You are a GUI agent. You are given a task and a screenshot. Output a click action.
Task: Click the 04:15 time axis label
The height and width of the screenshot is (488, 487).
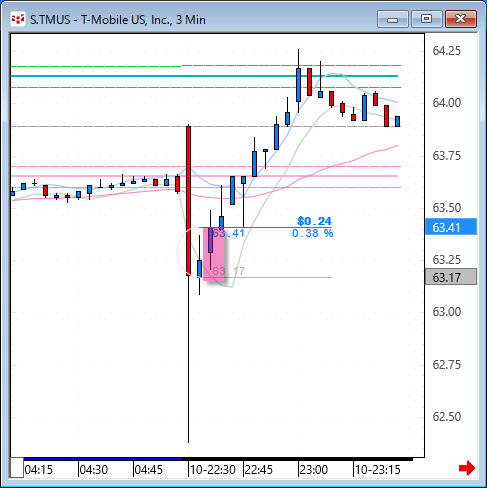(39, 470)
